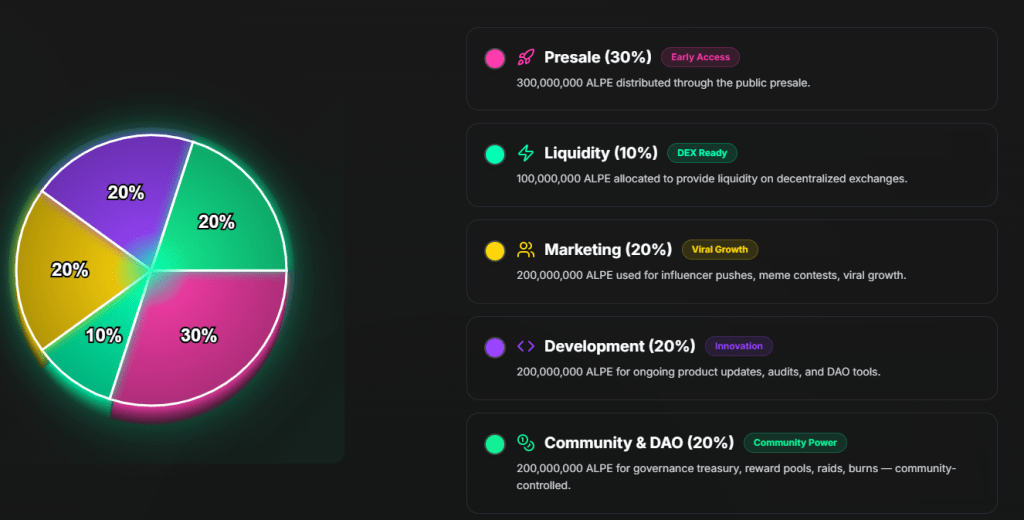Open the Presale (30%) heading

point(597,58)
